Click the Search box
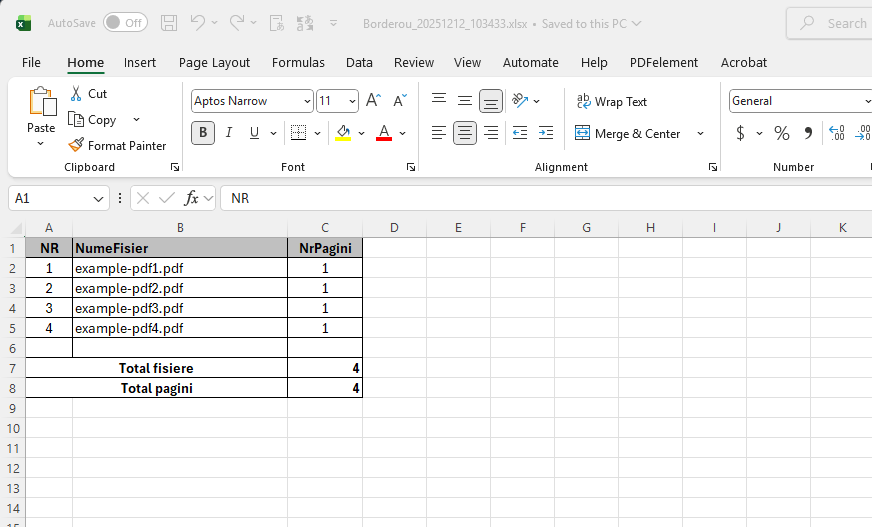The height and width of the screenshot is (527, 872). pos(831,23)
